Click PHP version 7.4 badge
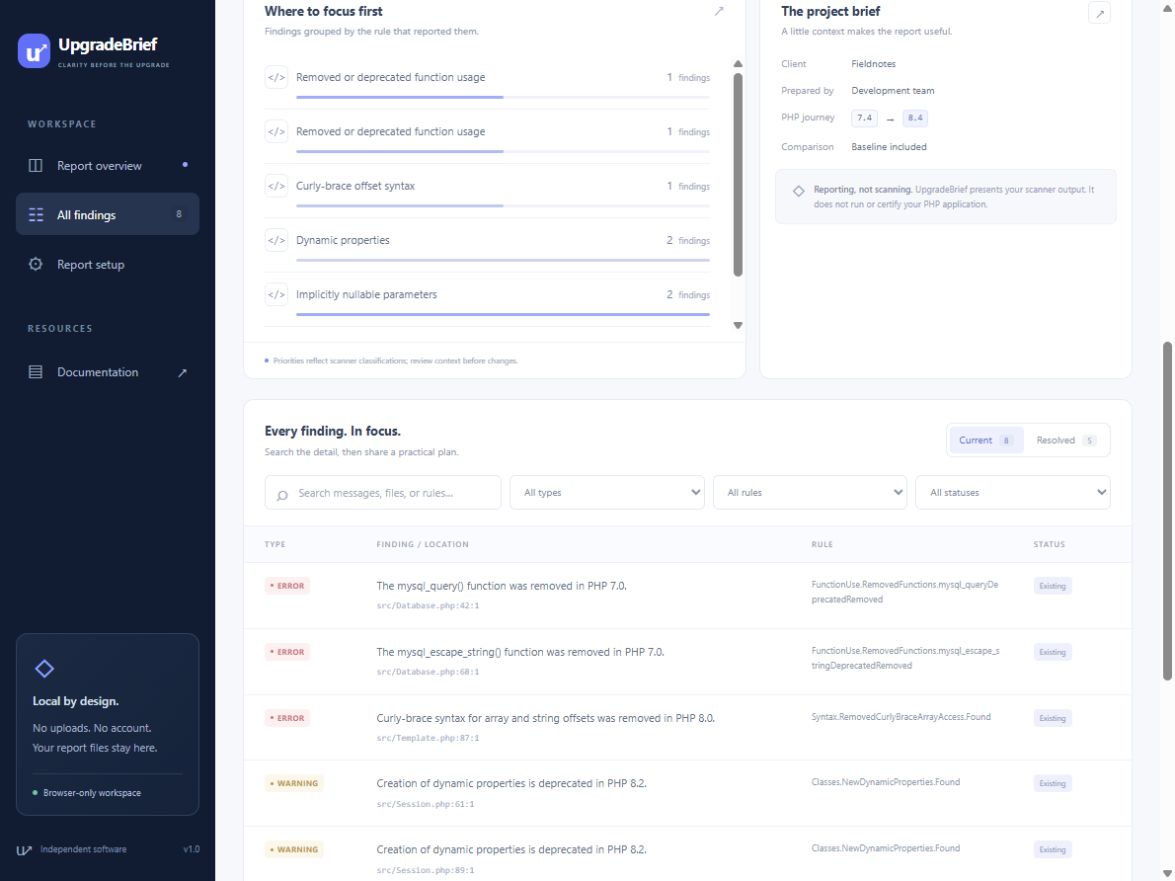1175x881 pixels. pyautogui.click(x=864, y=118)
